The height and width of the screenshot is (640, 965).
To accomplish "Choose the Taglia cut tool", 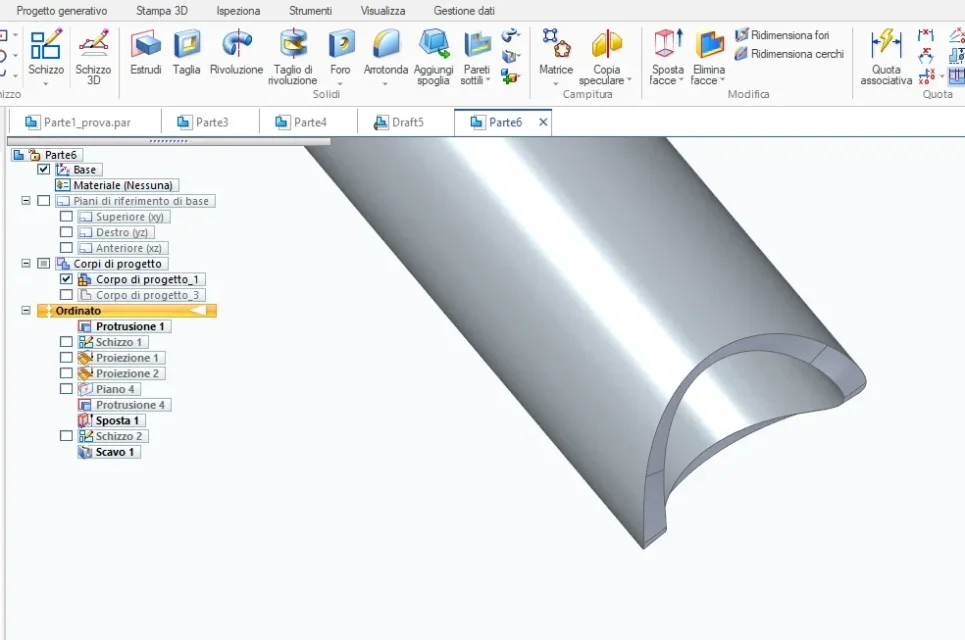I will (186, 53).
